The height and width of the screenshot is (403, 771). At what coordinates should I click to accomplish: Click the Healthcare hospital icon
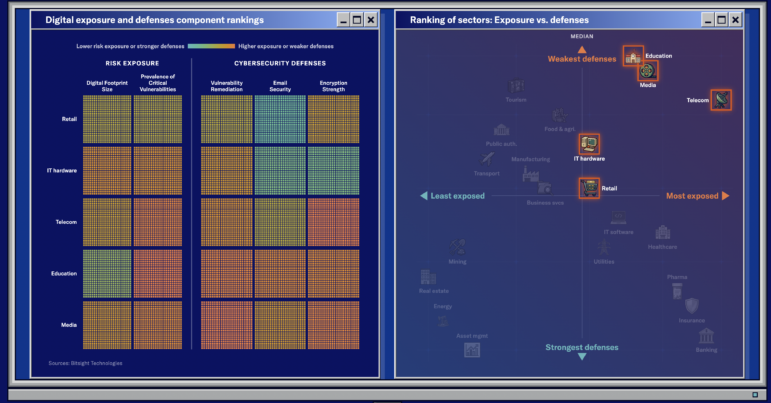tap(662, 232)
